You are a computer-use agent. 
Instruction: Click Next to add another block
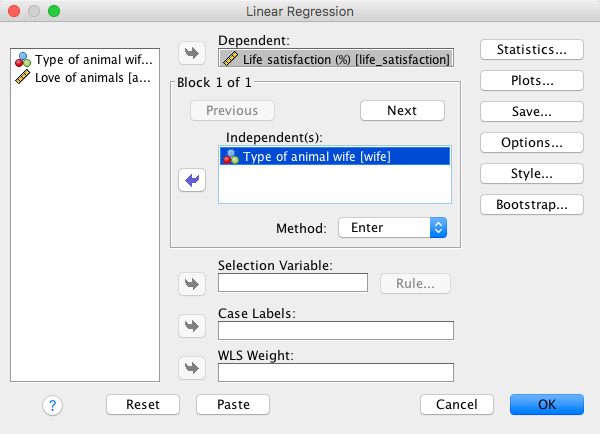(x=402, y=111)
